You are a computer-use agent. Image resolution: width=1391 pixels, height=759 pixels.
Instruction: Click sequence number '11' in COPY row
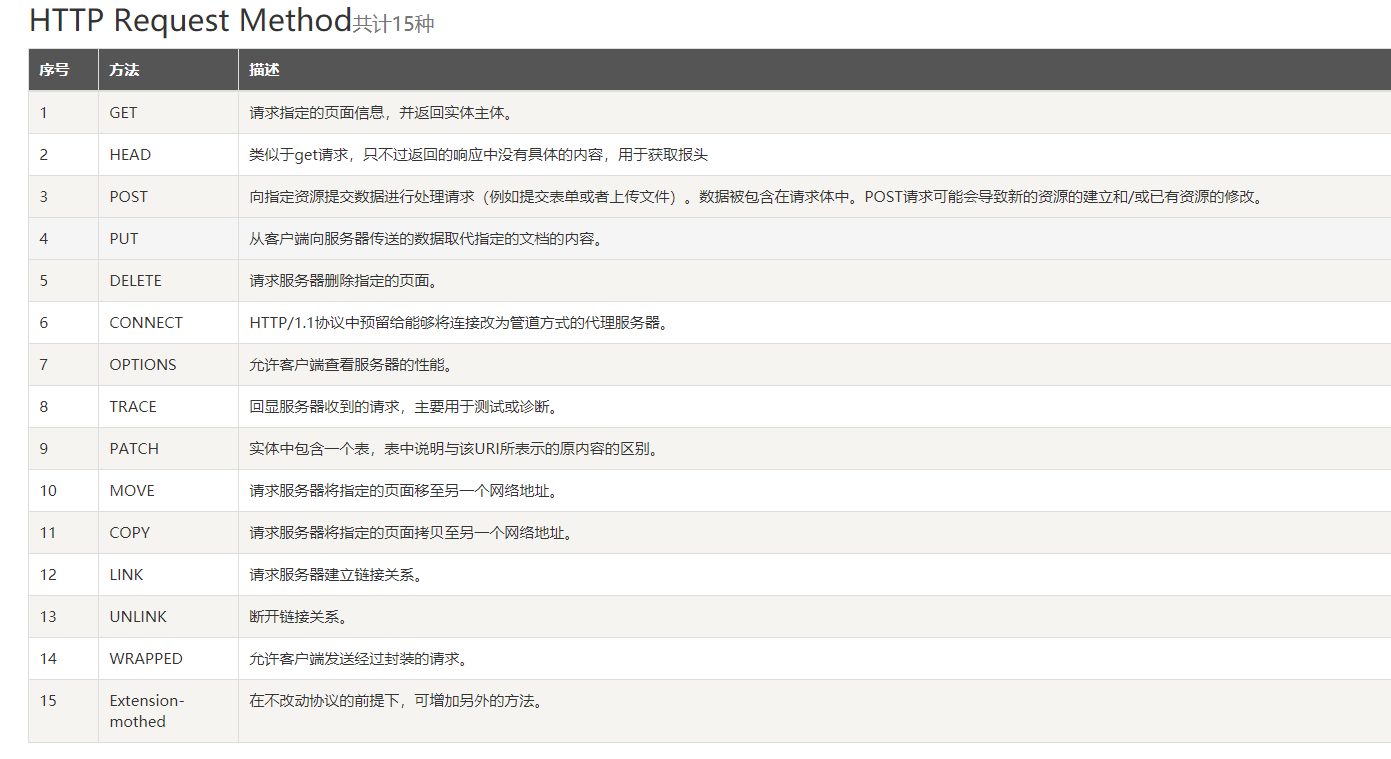click(x=48, y=533)
